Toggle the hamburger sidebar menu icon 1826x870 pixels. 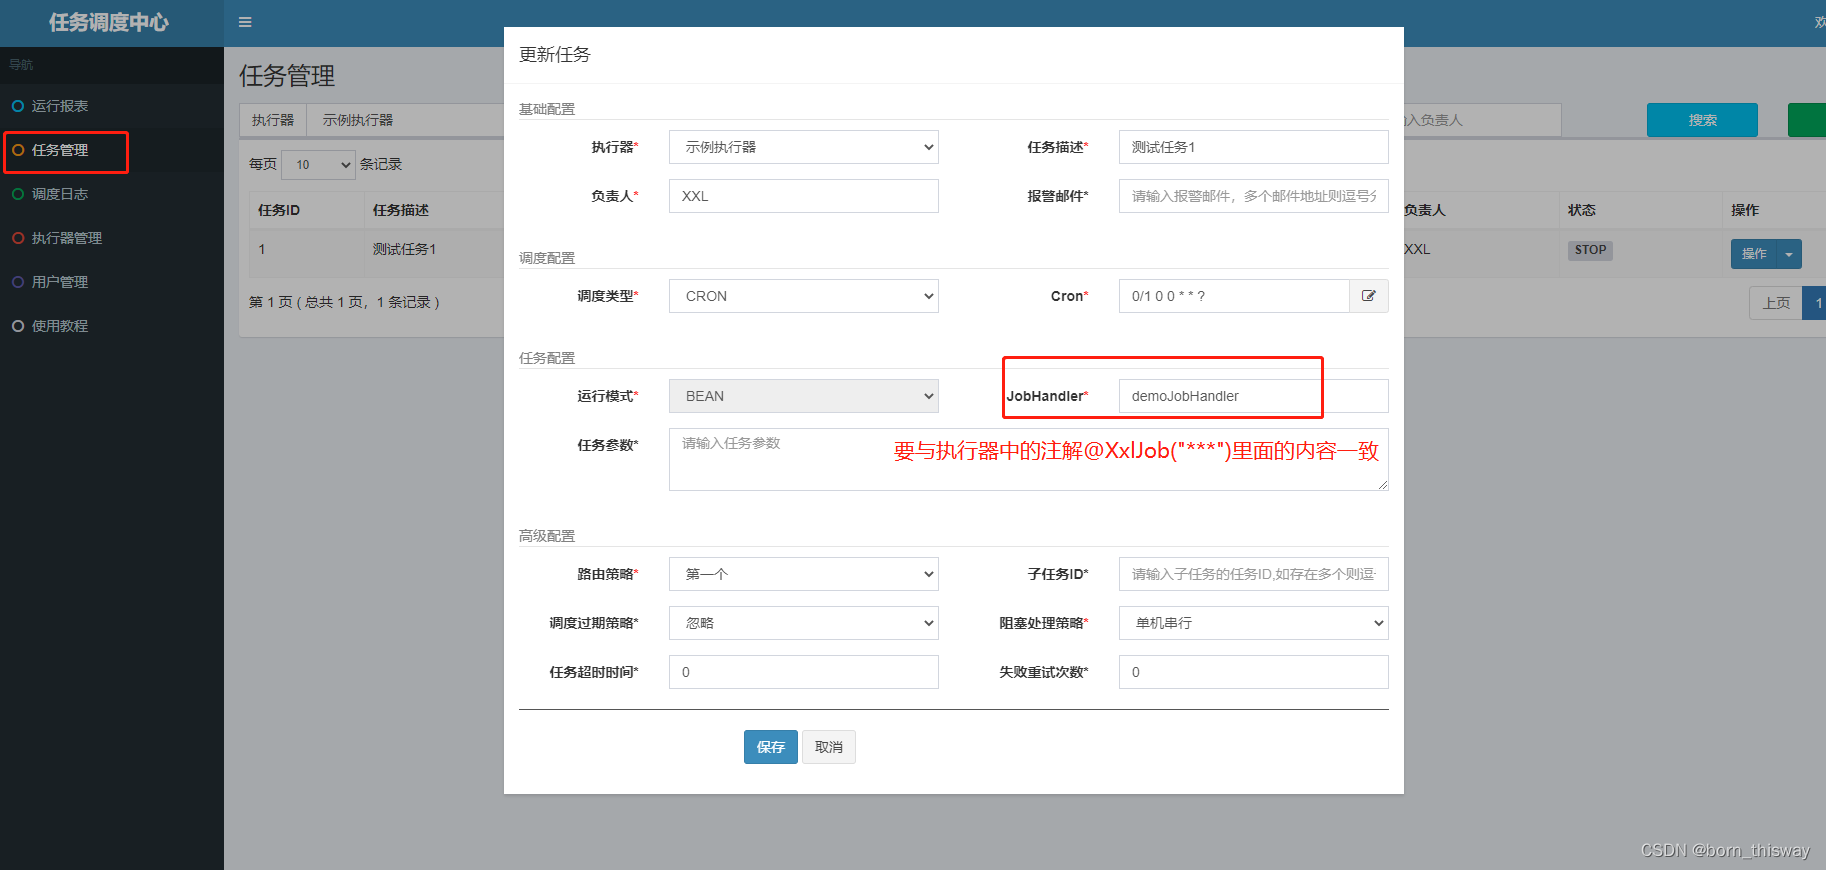pyautogui.click(x=245, y=22)
